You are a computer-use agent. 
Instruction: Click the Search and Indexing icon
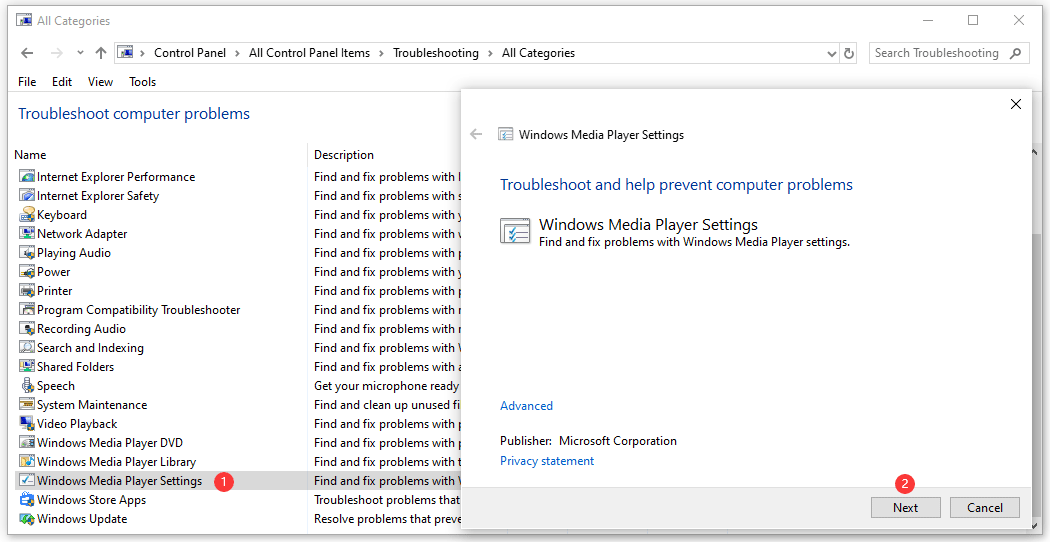coord(27,348)
